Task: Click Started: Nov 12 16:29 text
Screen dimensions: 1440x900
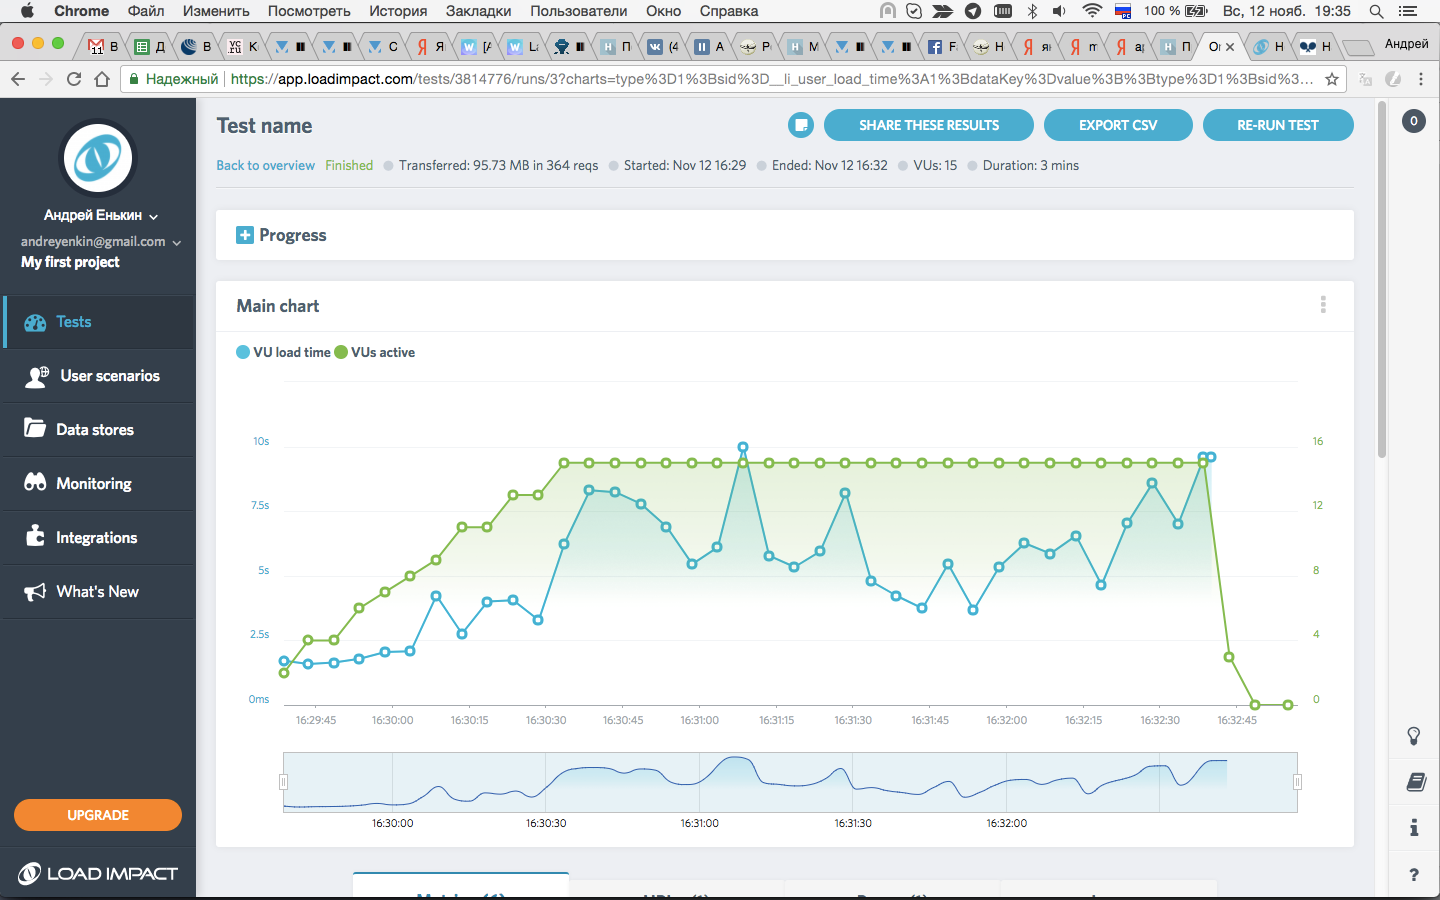Action: tap(685, 165)
